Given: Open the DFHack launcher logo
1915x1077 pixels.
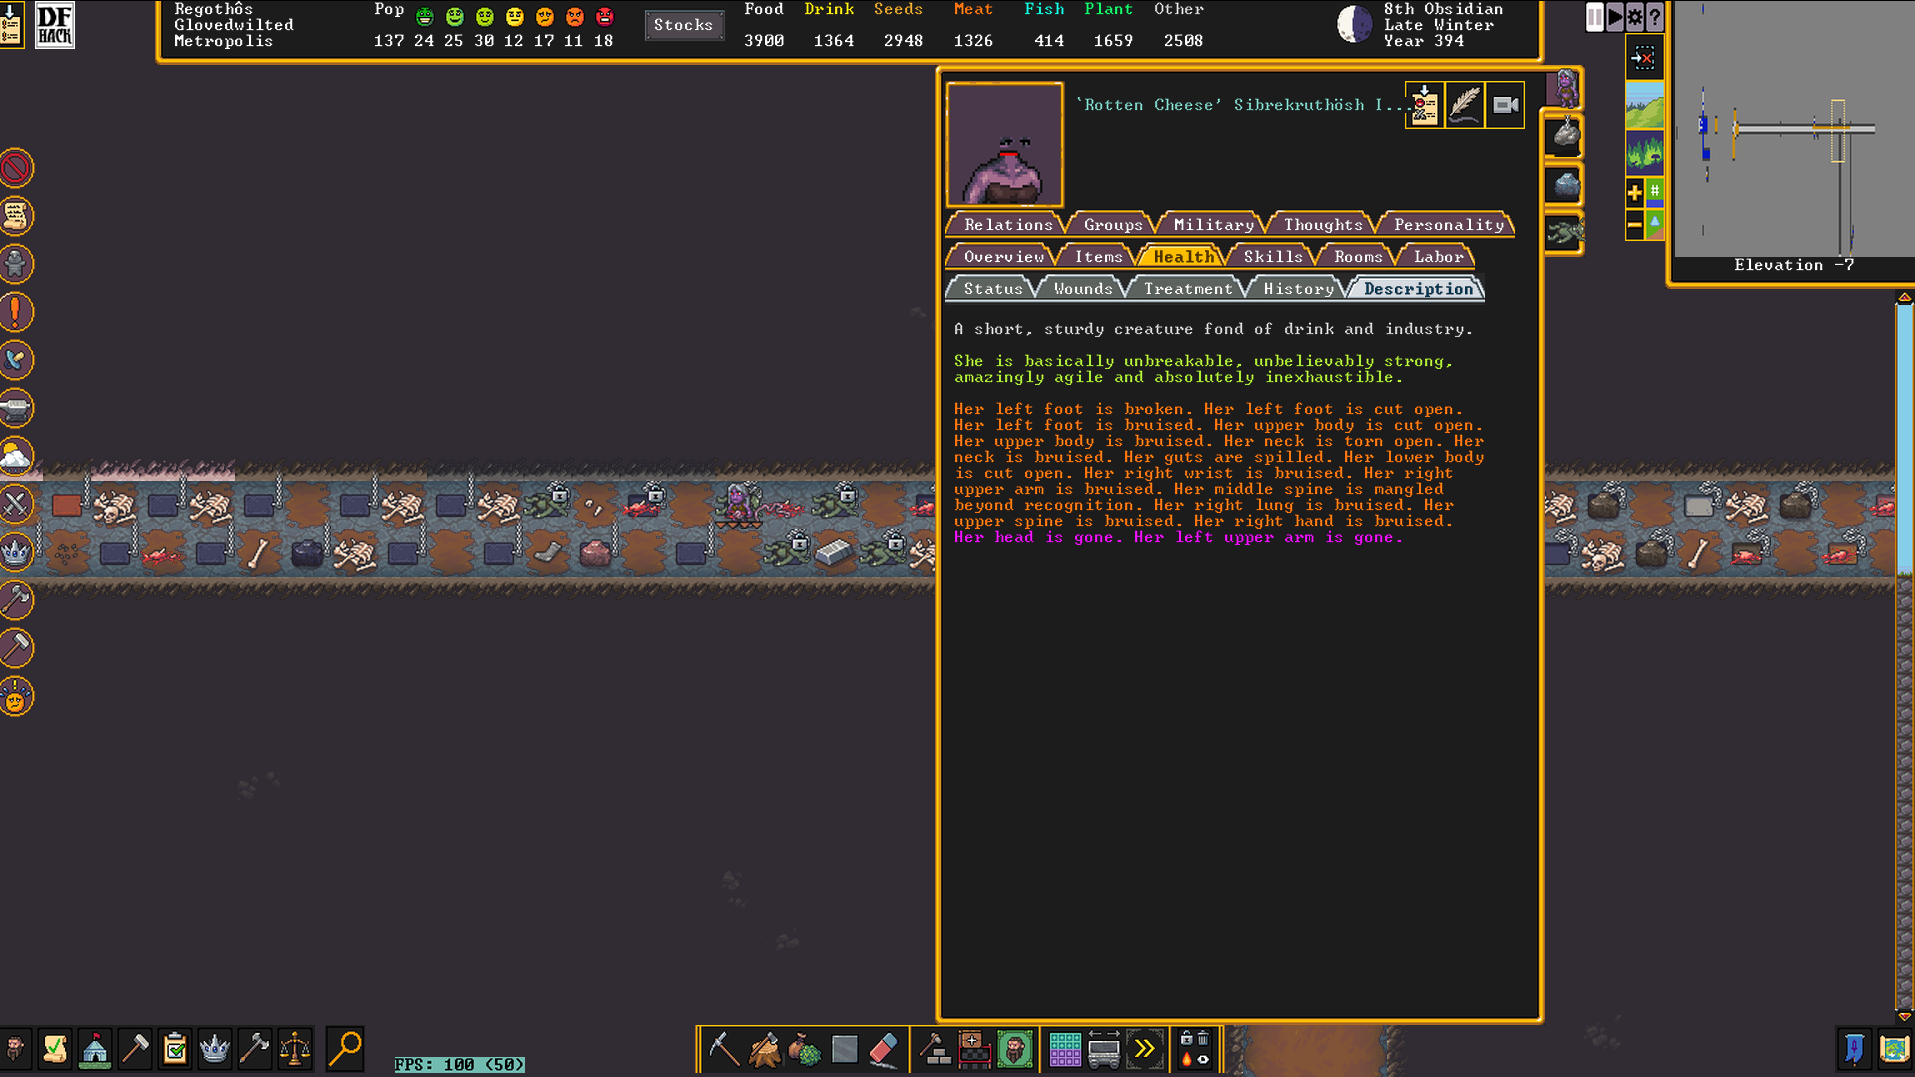Looking at the screenshot, I should tap(55, 25).
